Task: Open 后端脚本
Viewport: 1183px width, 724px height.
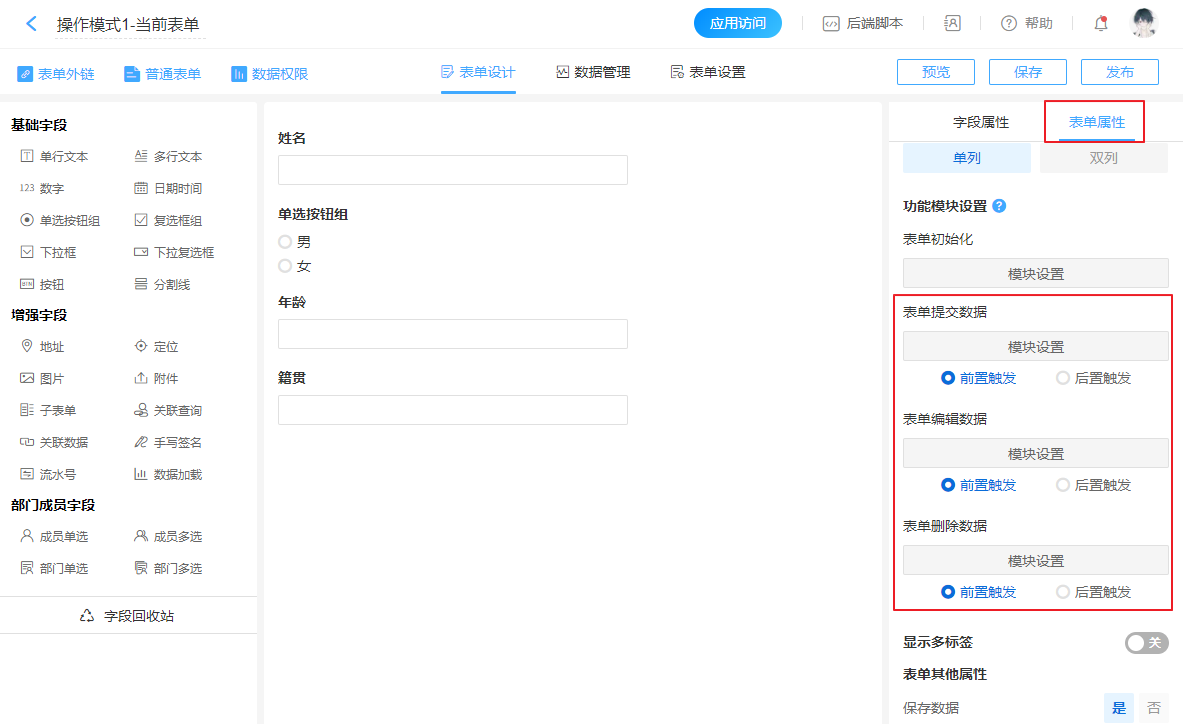Action: (862, 23)
